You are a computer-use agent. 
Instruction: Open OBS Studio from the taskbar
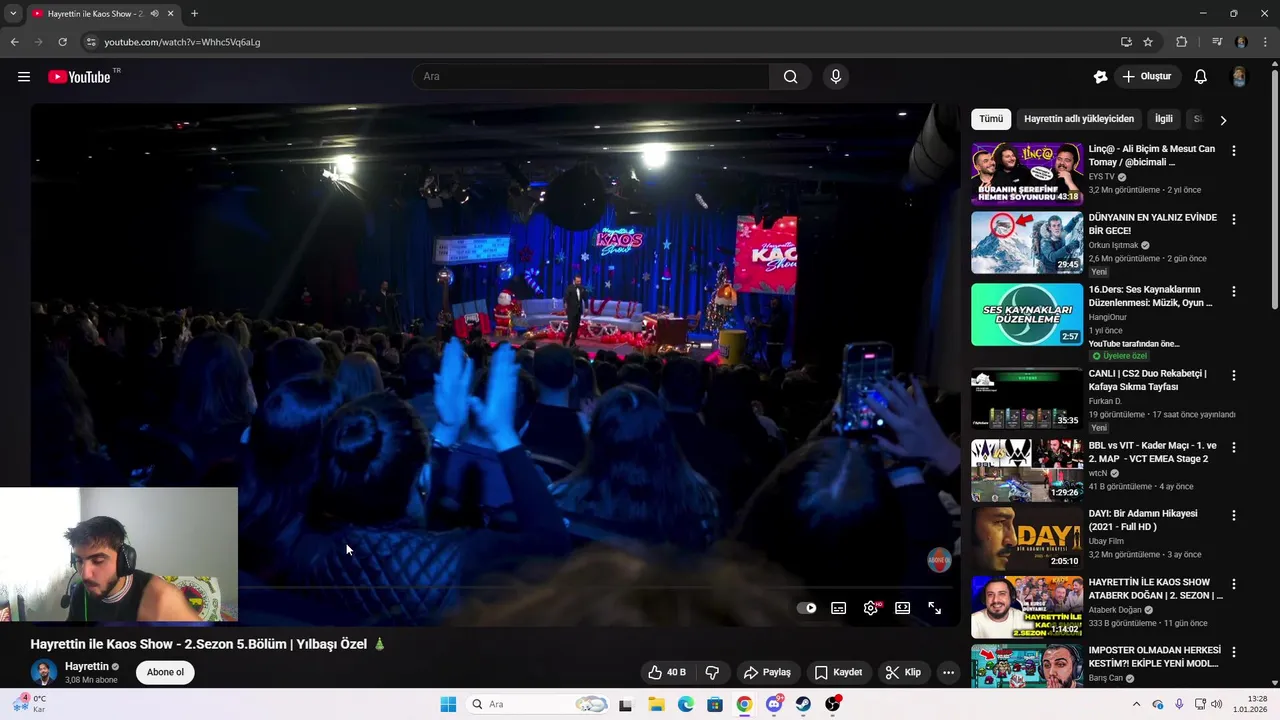(x=832, y=705)
